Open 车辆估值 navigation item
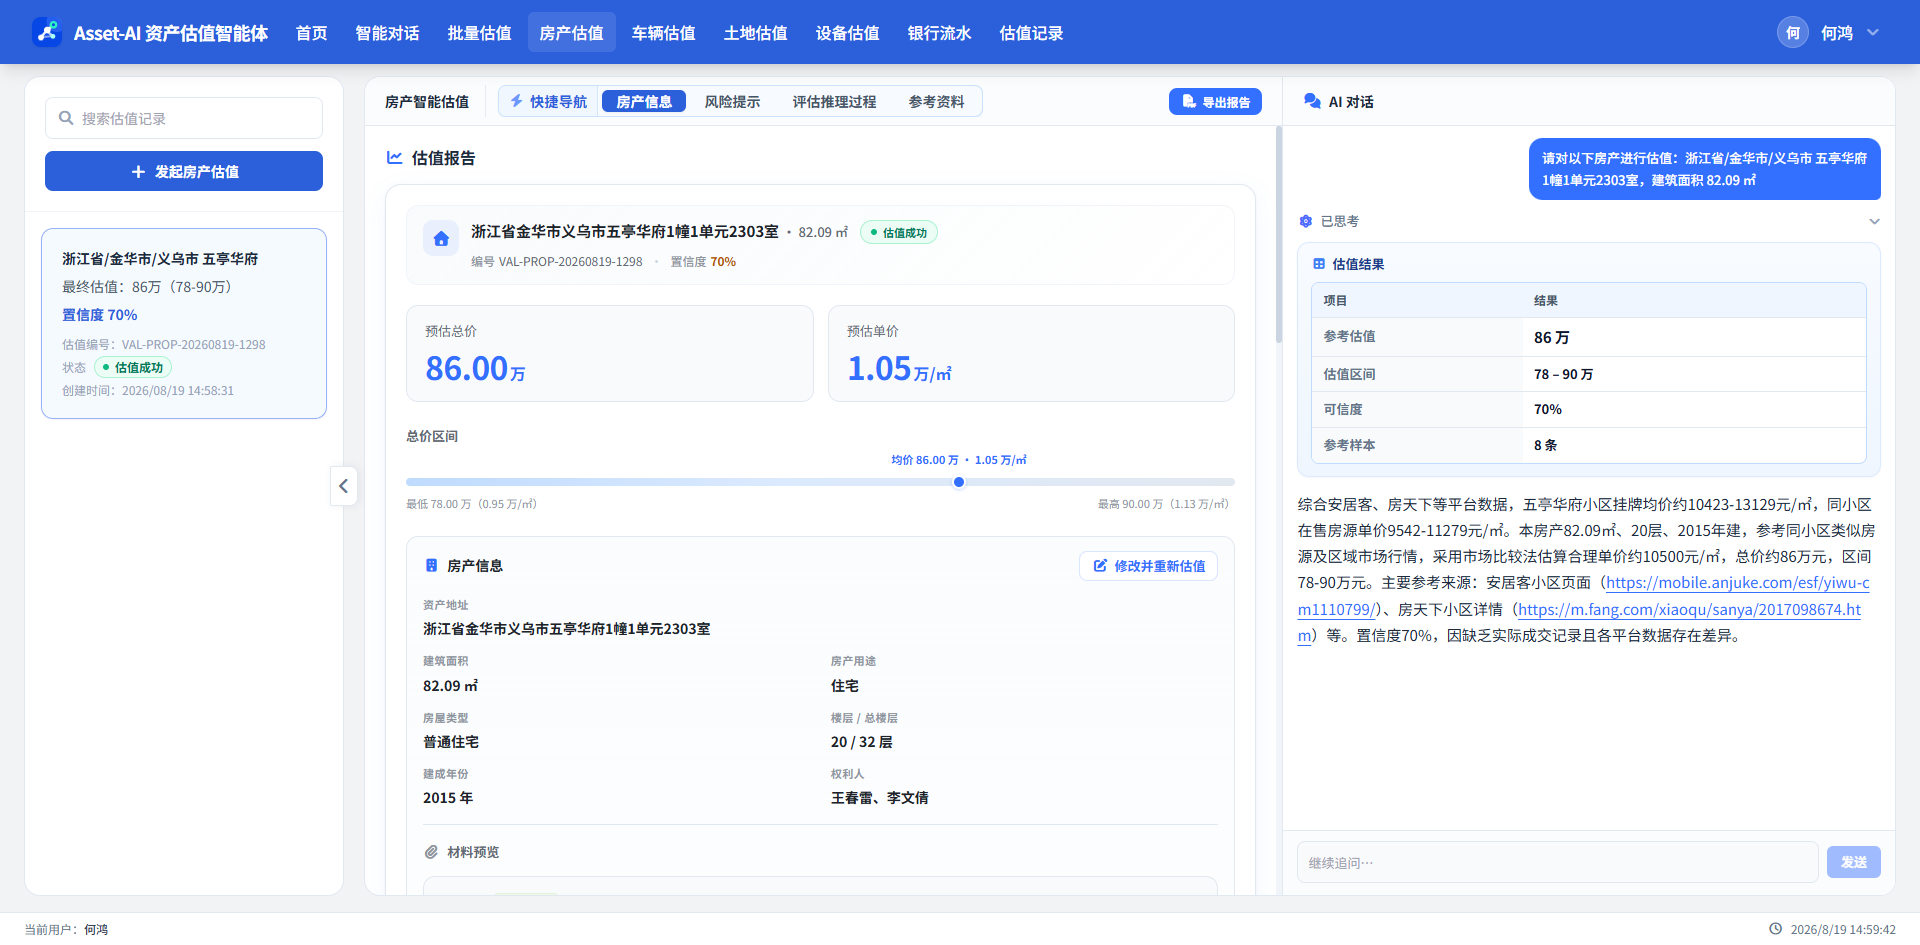This screenshot has width=1920, height=945. tap(664, 33)
